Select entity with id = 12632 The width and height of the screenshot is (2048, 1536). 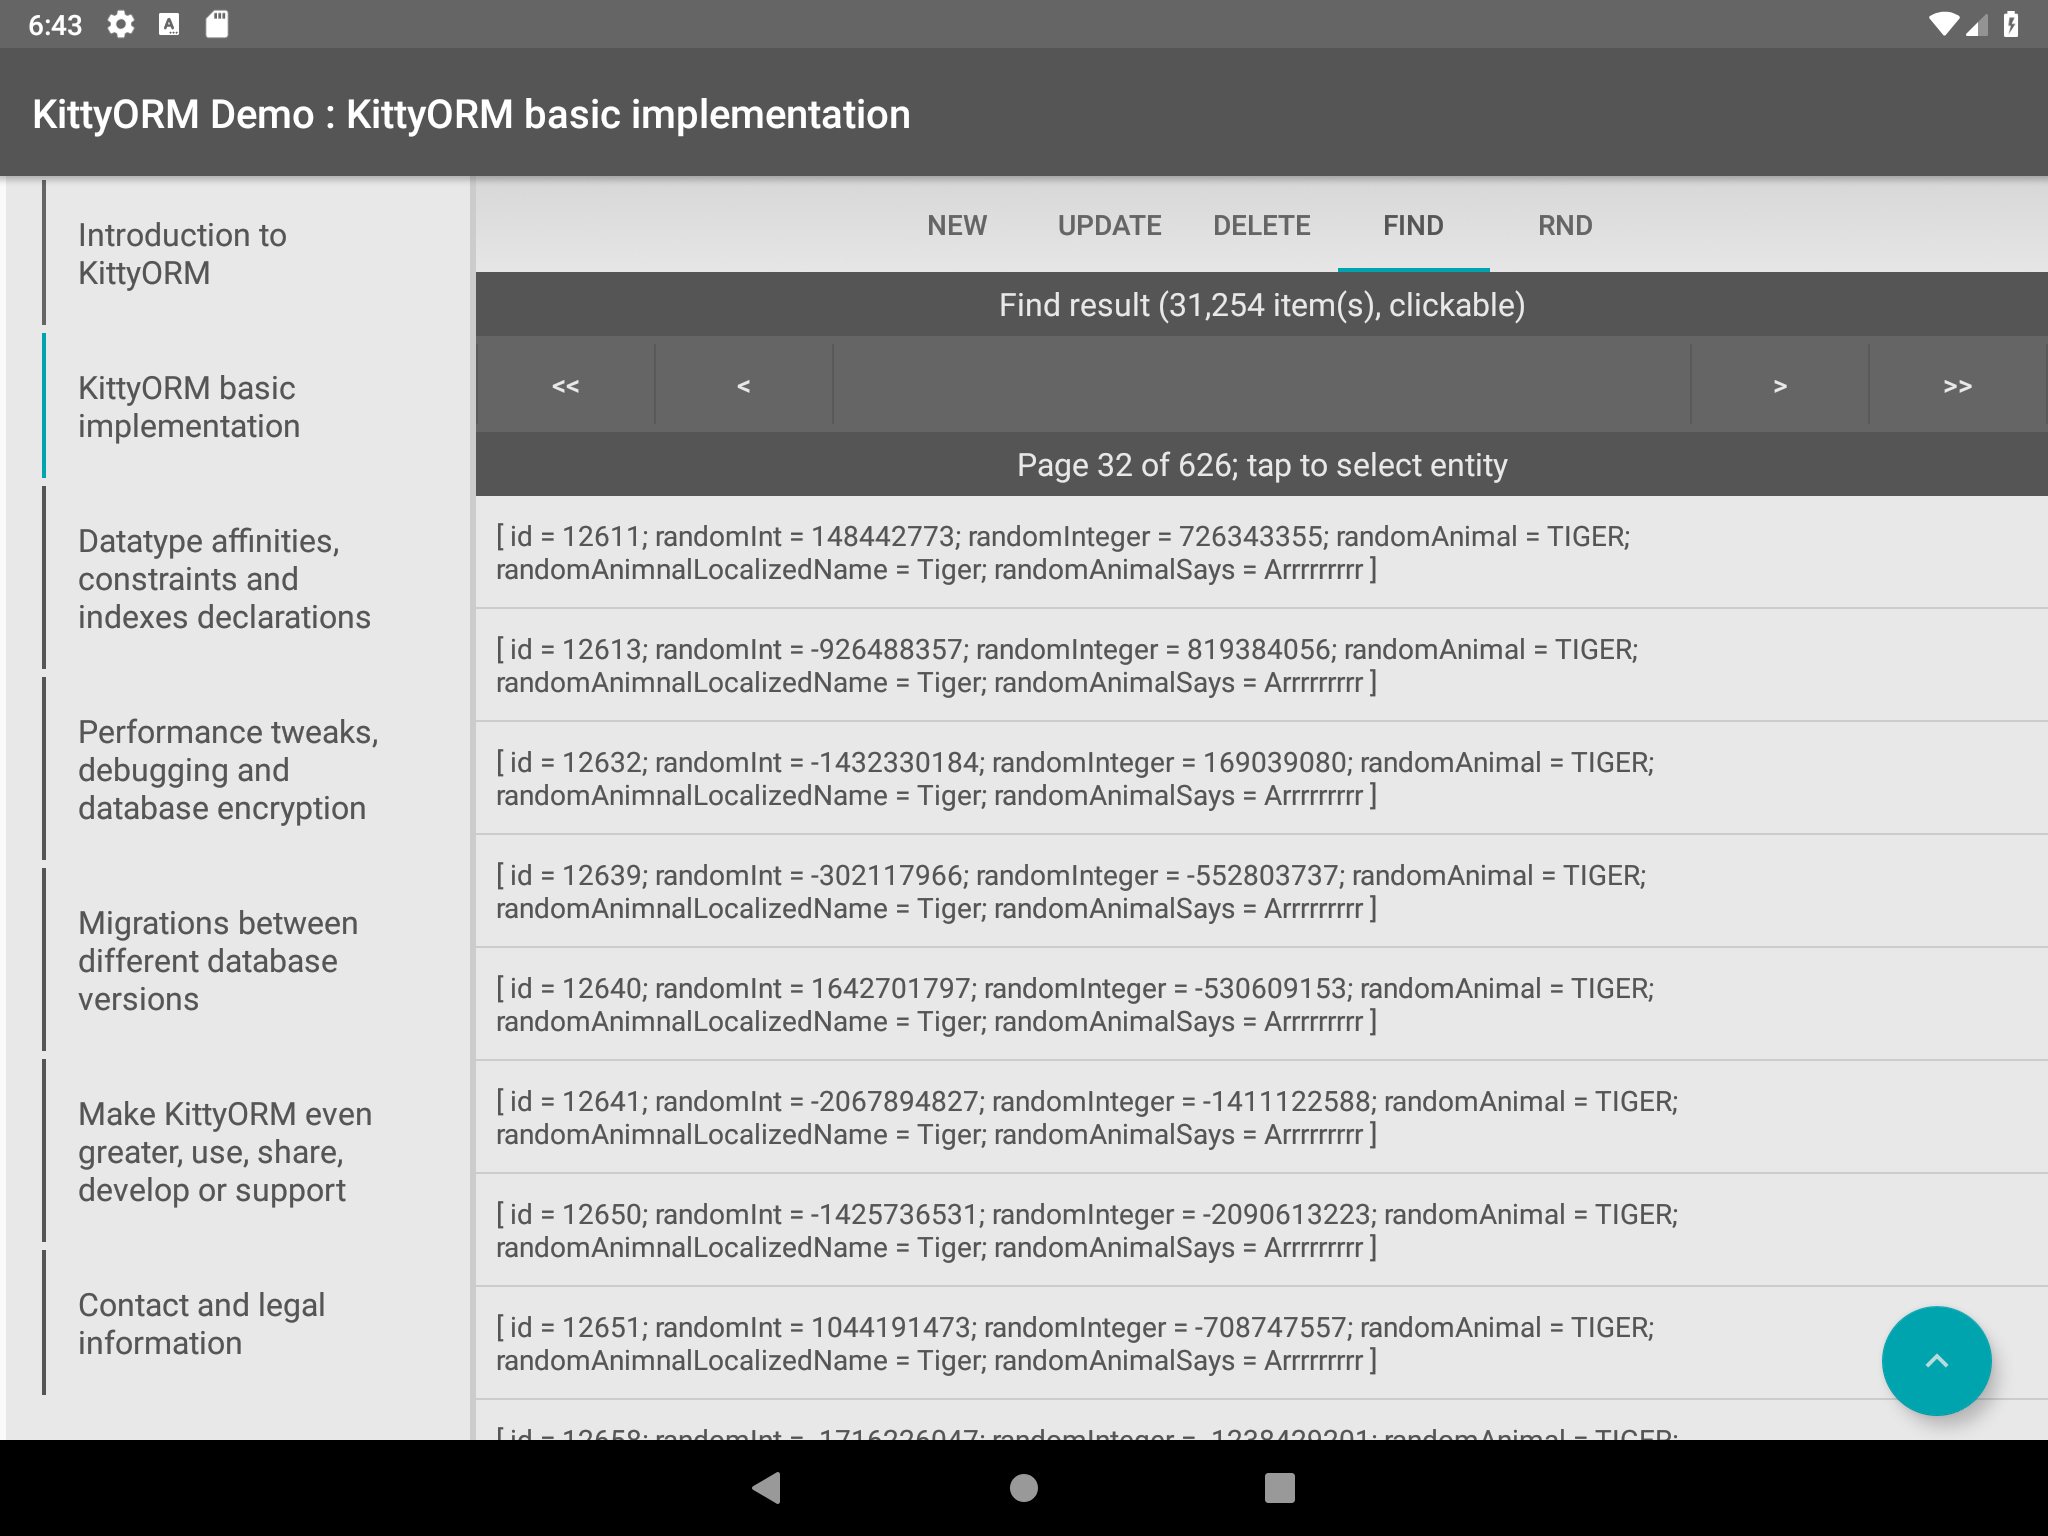coord(1262,778)
